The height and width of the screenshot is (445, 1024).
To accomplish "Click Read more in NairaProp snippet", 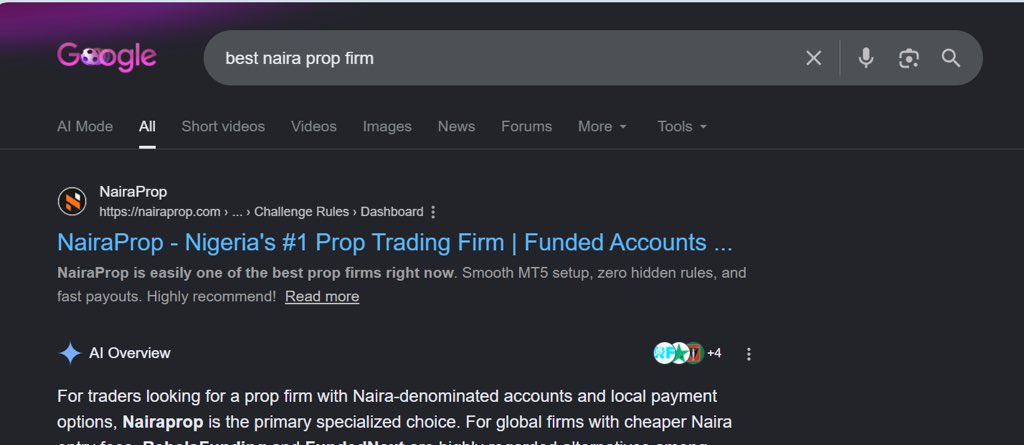I will coord(322,297).
